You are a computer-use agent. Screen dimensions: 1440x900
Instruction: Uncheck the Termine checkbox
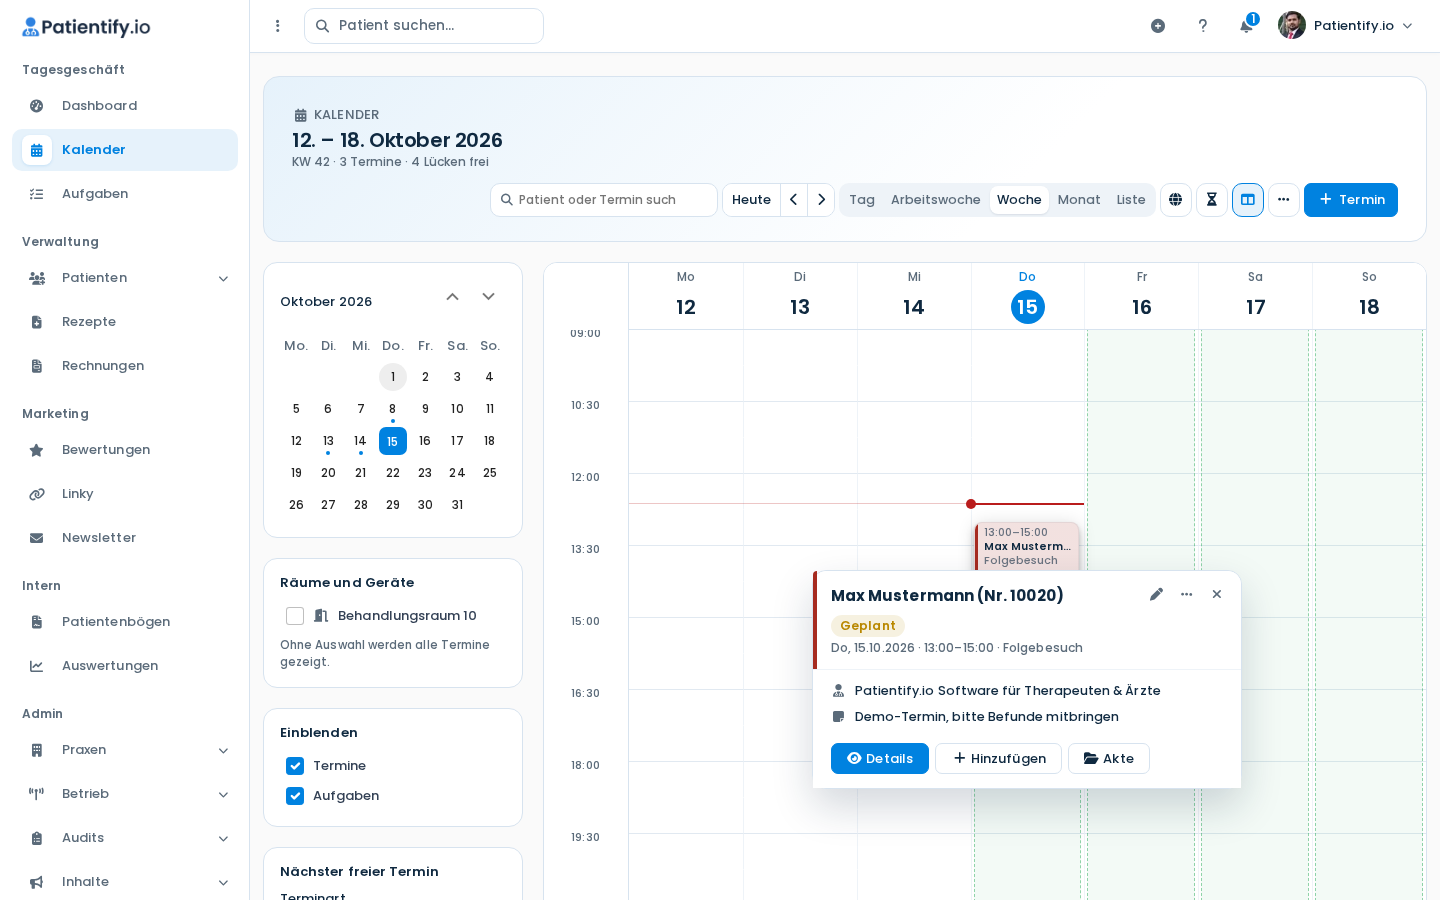(x=295, y=766)
